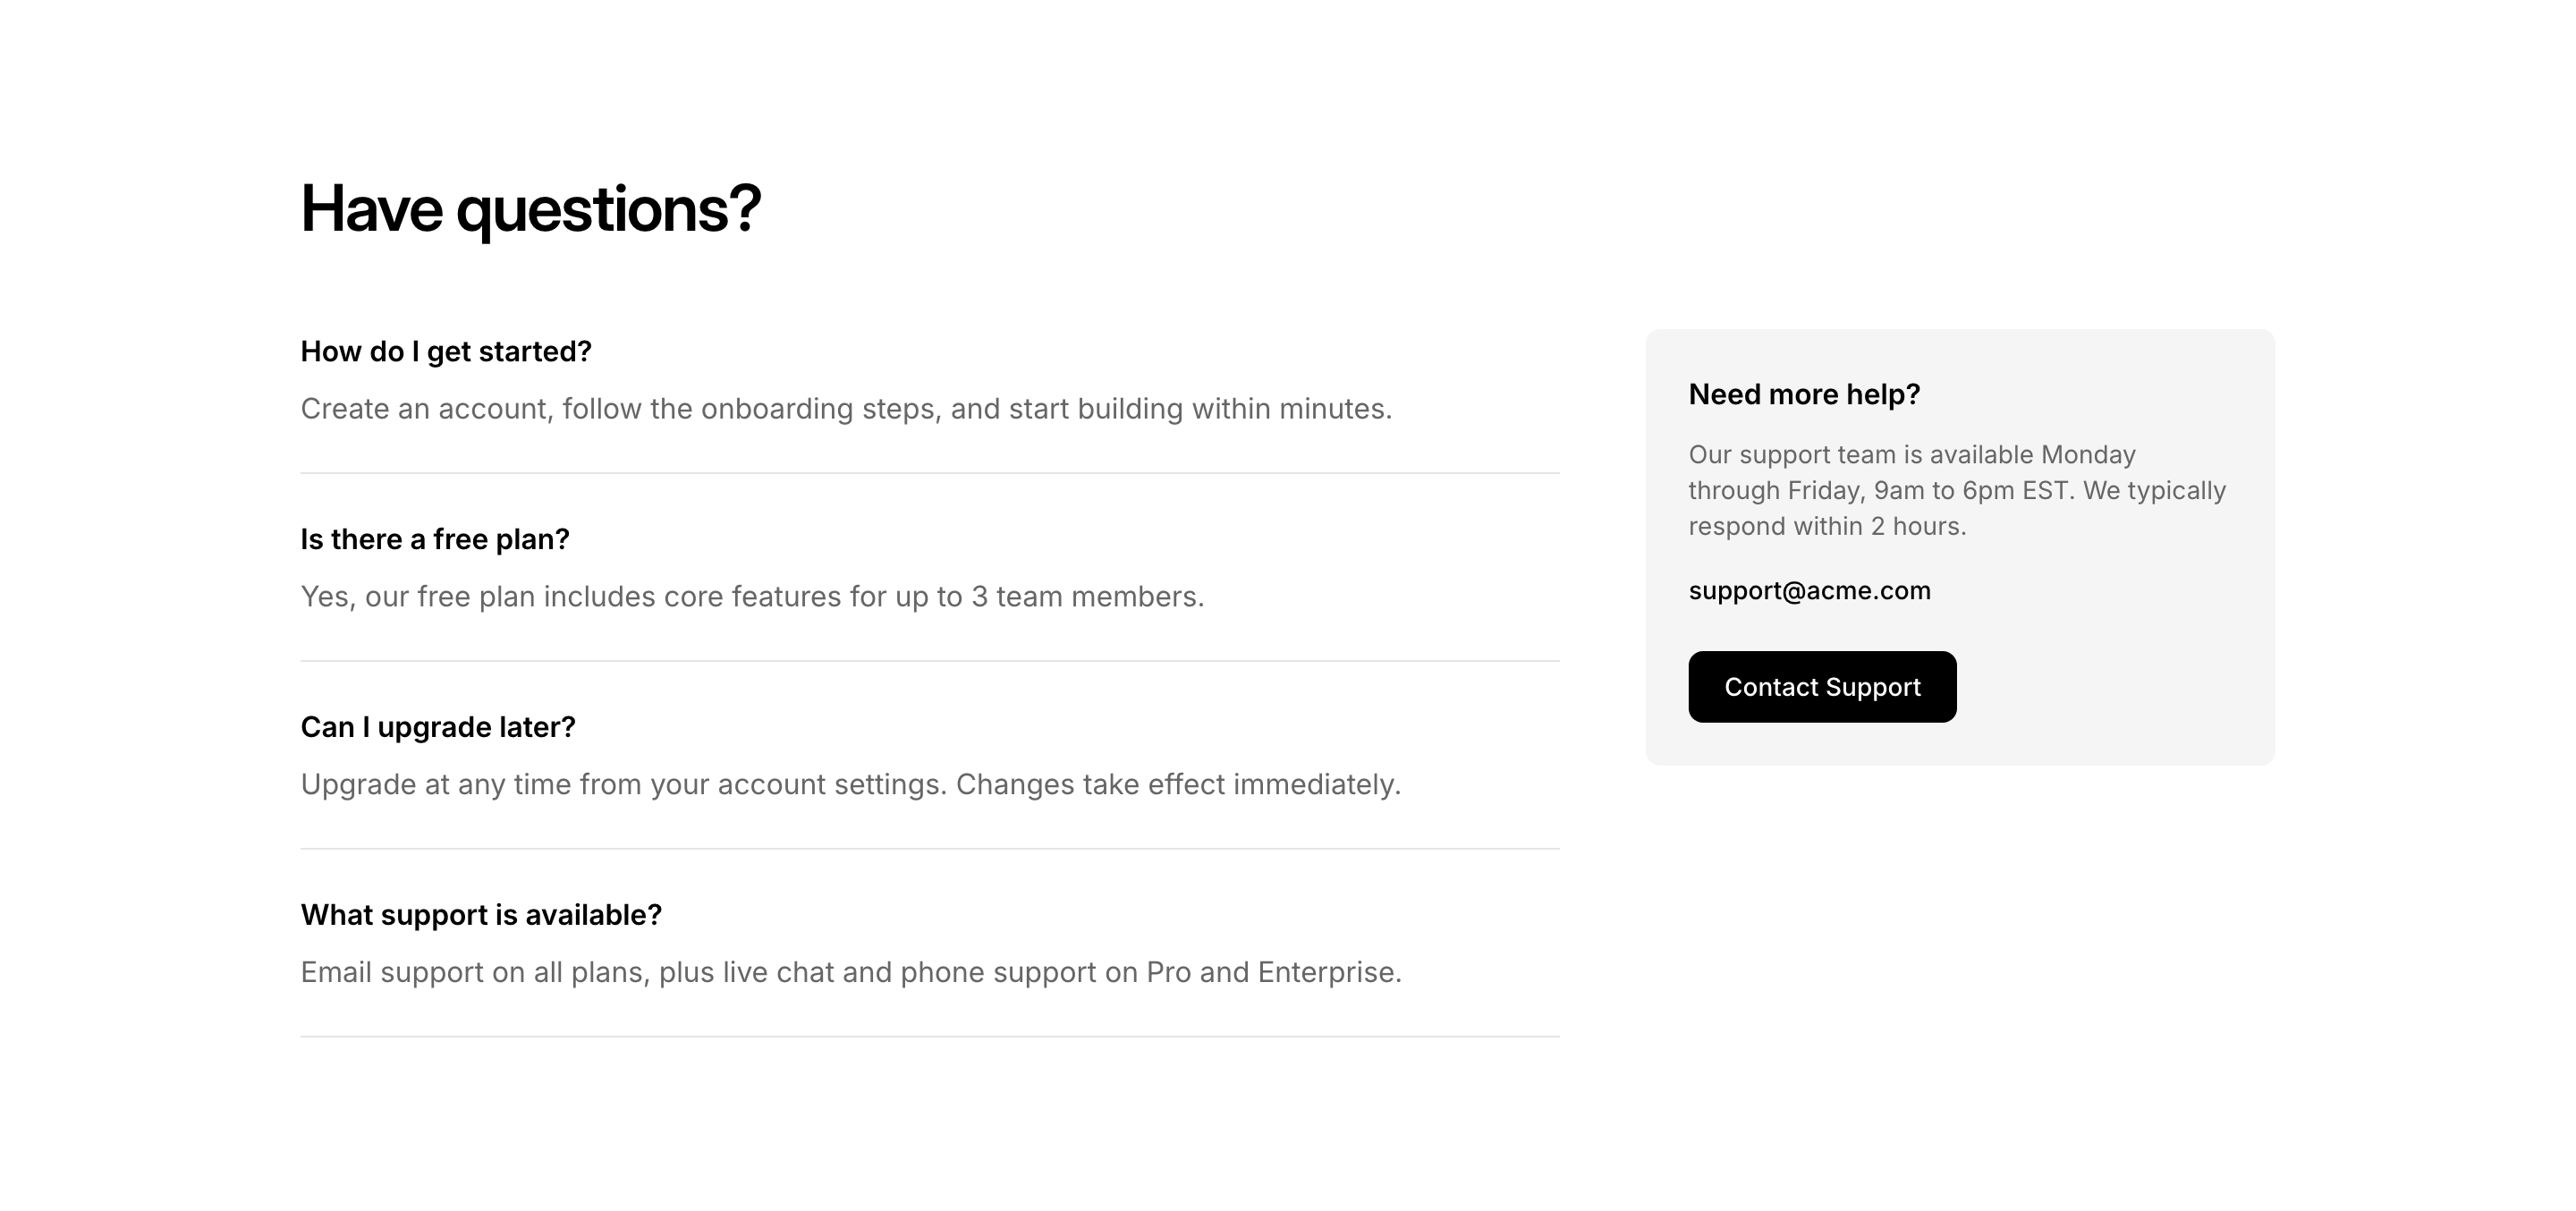Click the answer mentioning live chat and phone
2576x1211 pixels.
pyautogui.click(x=850, y=973)
